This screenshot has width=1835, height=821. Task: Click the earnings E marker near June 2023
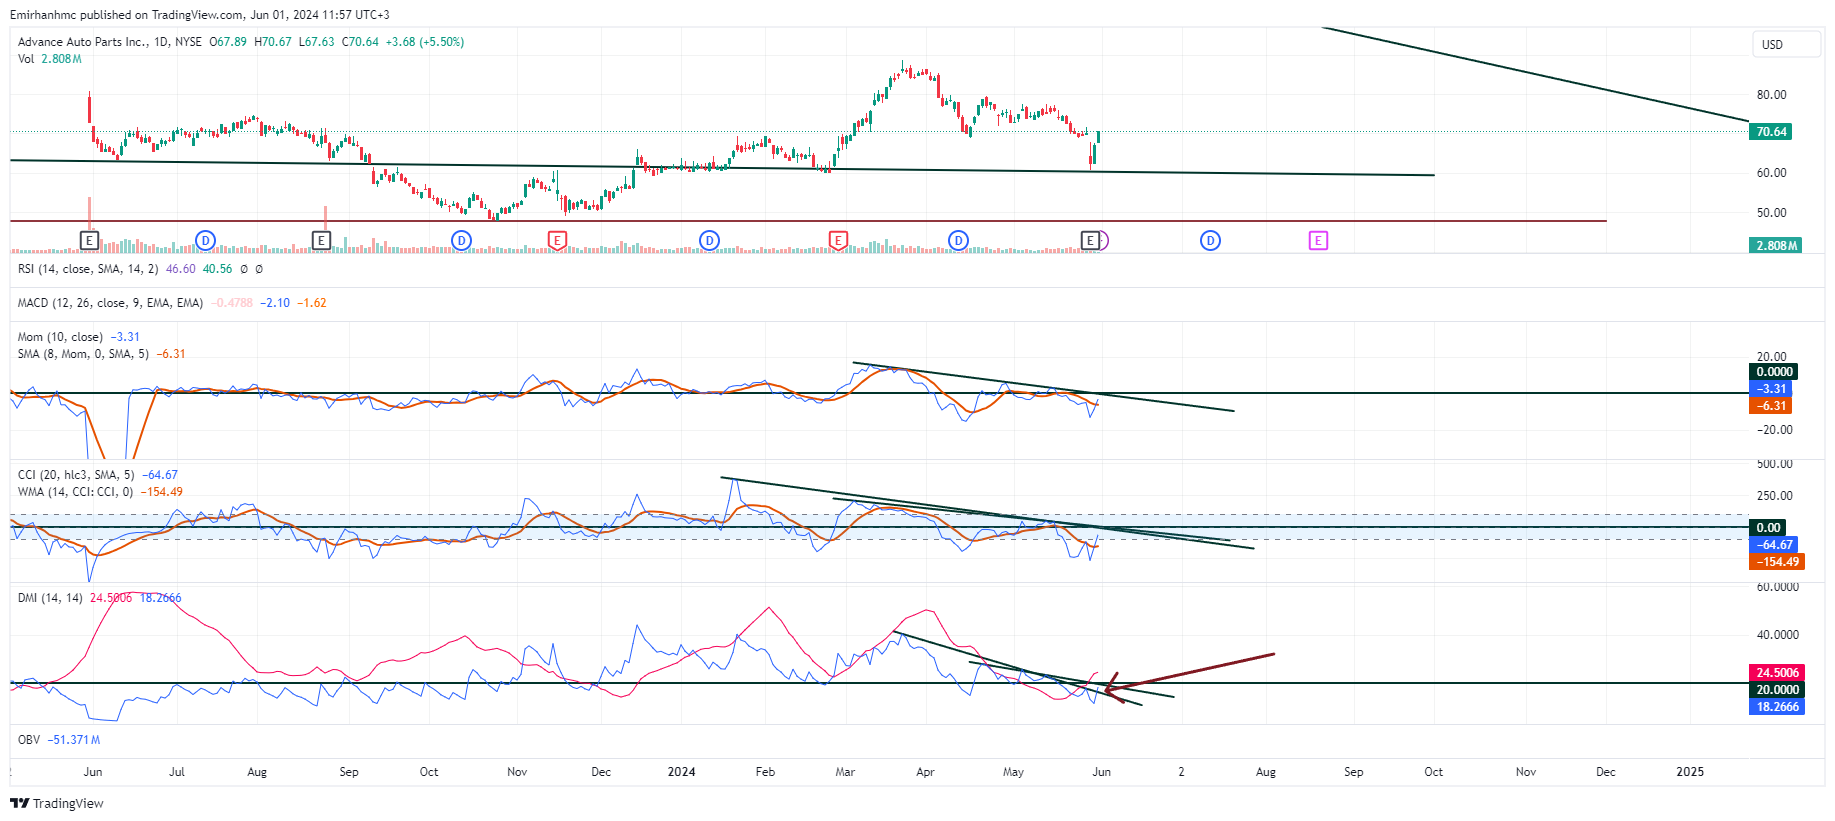point(89,240)
